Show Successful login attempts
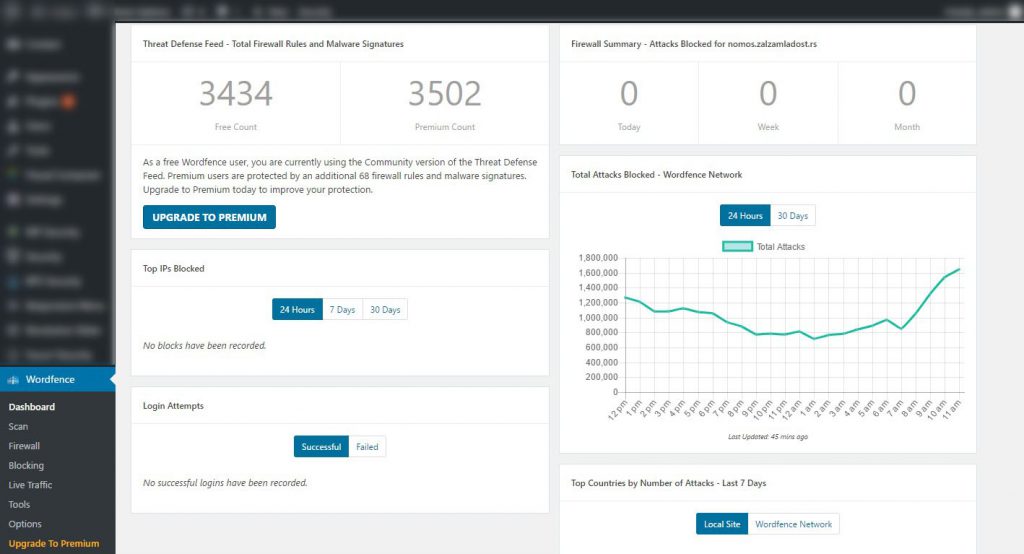The height and width of the screenshot is (554, 1024). 321,447
